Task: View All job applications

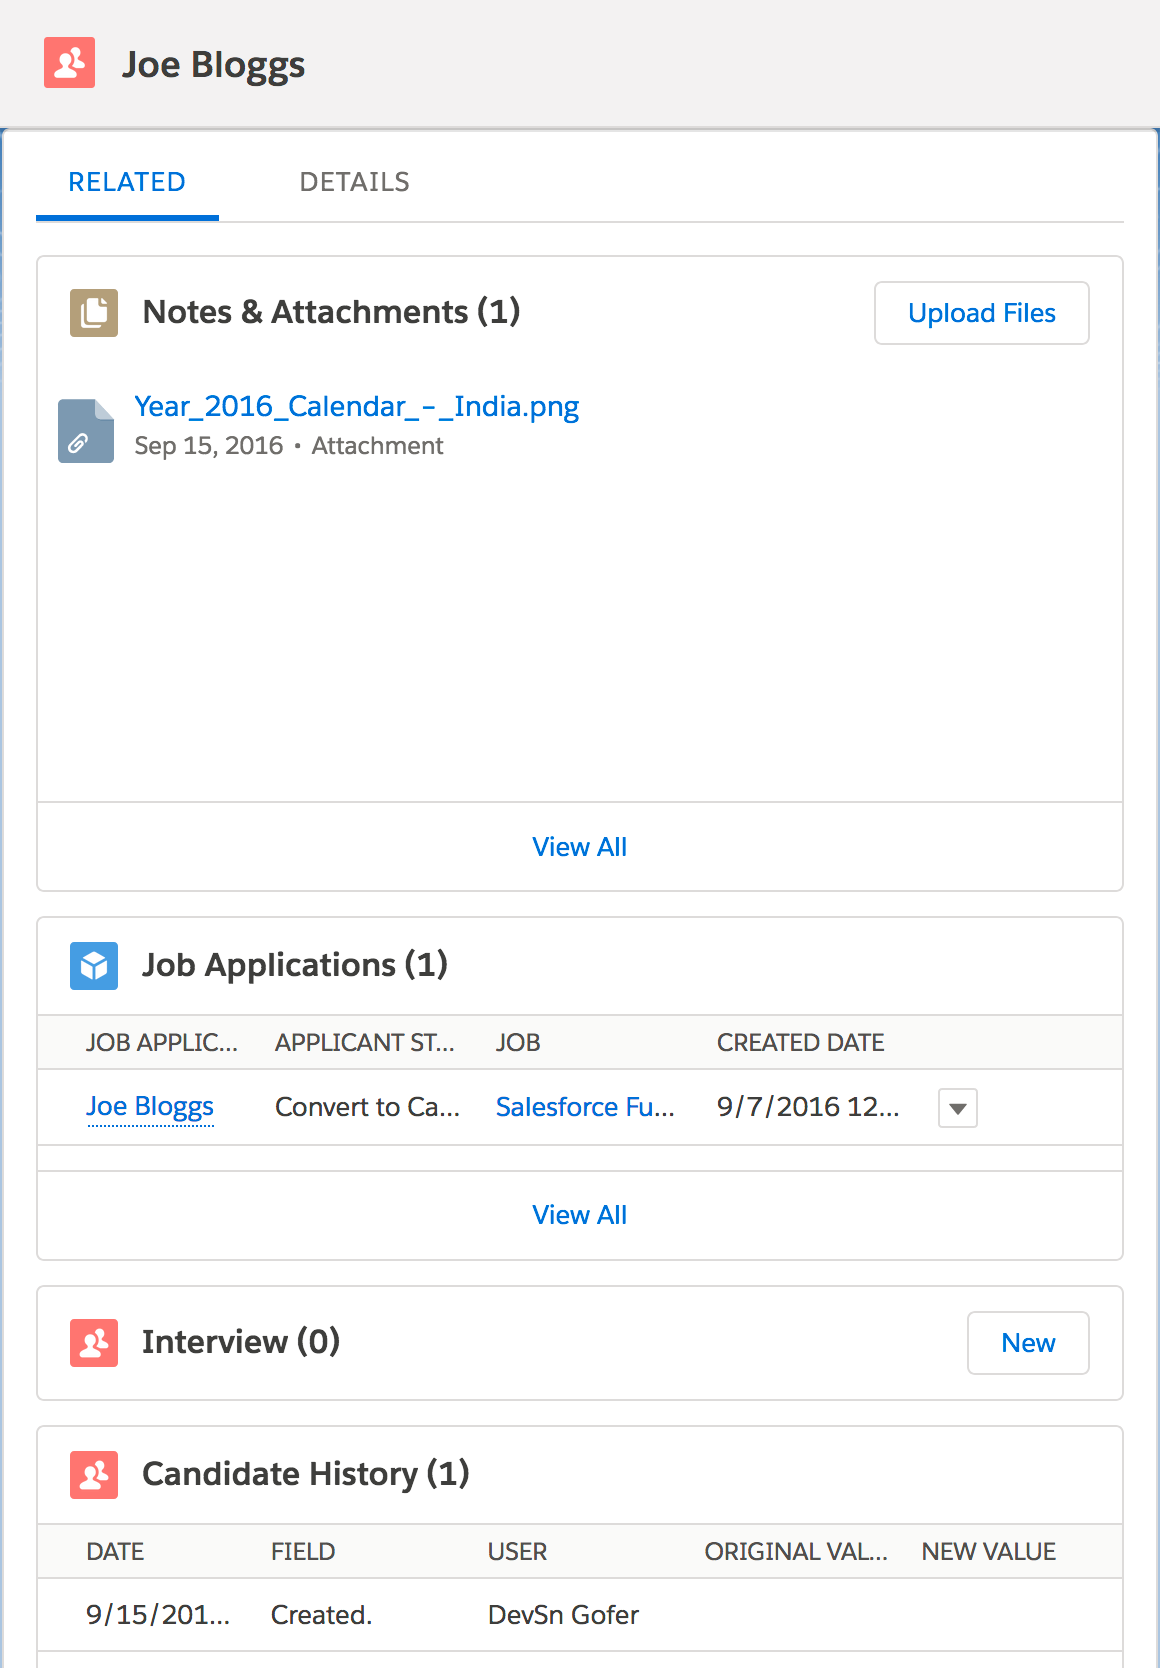Action: [x=579, y=1215]
